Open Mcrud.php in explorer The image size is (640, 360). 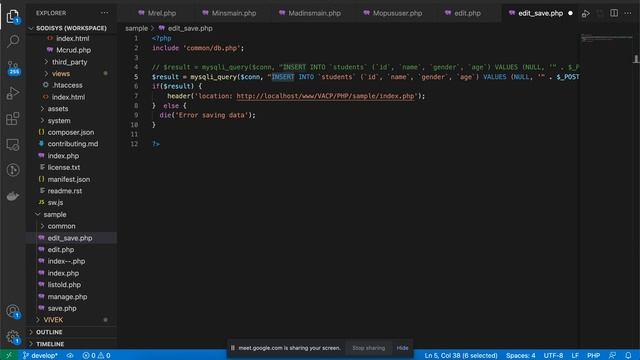pyautogui.click(x=73, y=50)
